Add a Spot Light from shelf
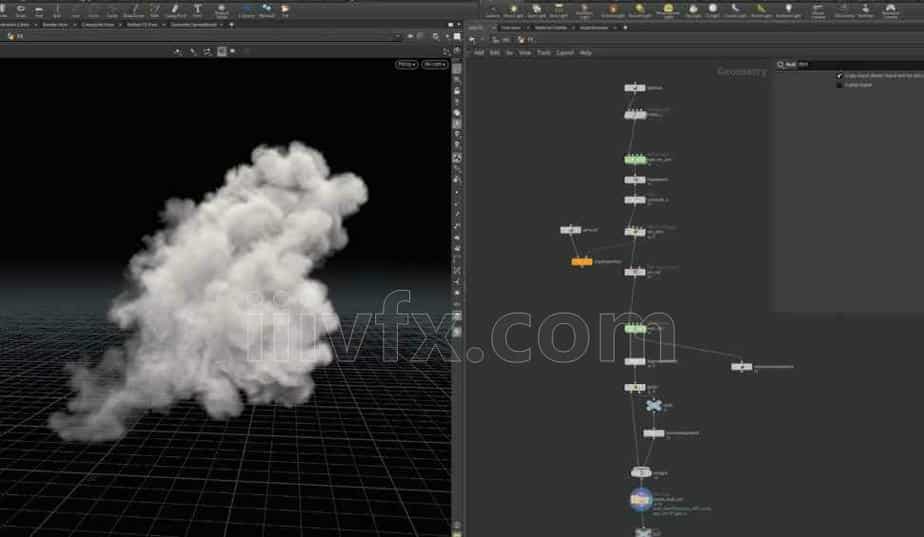924x537 pixels. click(536, 10)
